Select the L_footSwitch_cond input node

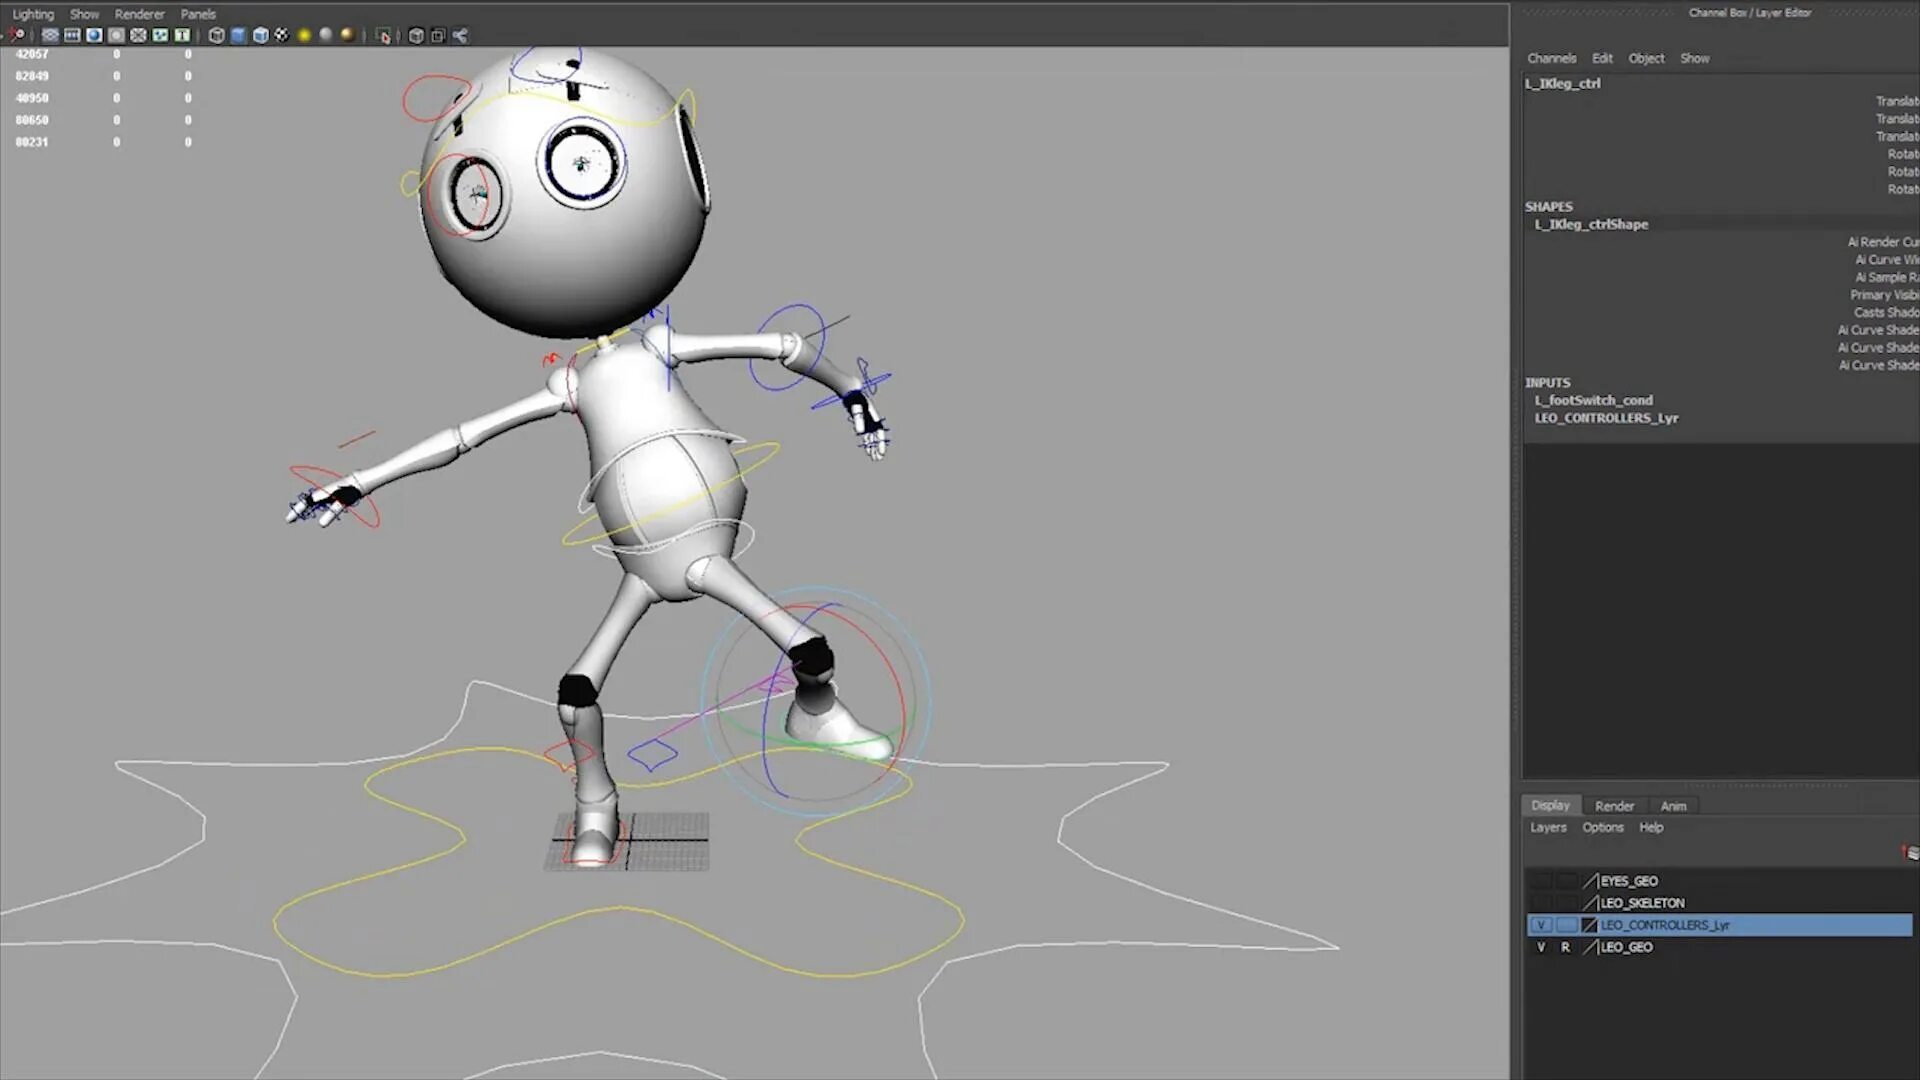coord(1593,400)
